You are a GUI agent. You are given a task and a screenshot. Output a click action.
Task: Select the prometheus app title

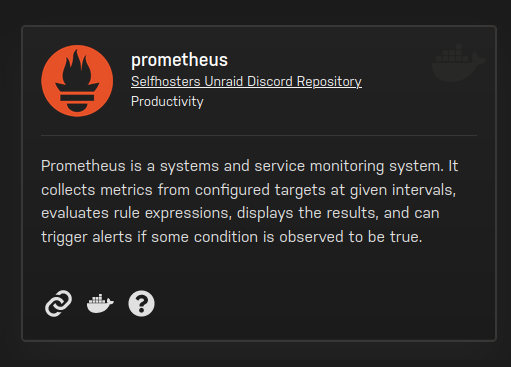tap(179, 60)
